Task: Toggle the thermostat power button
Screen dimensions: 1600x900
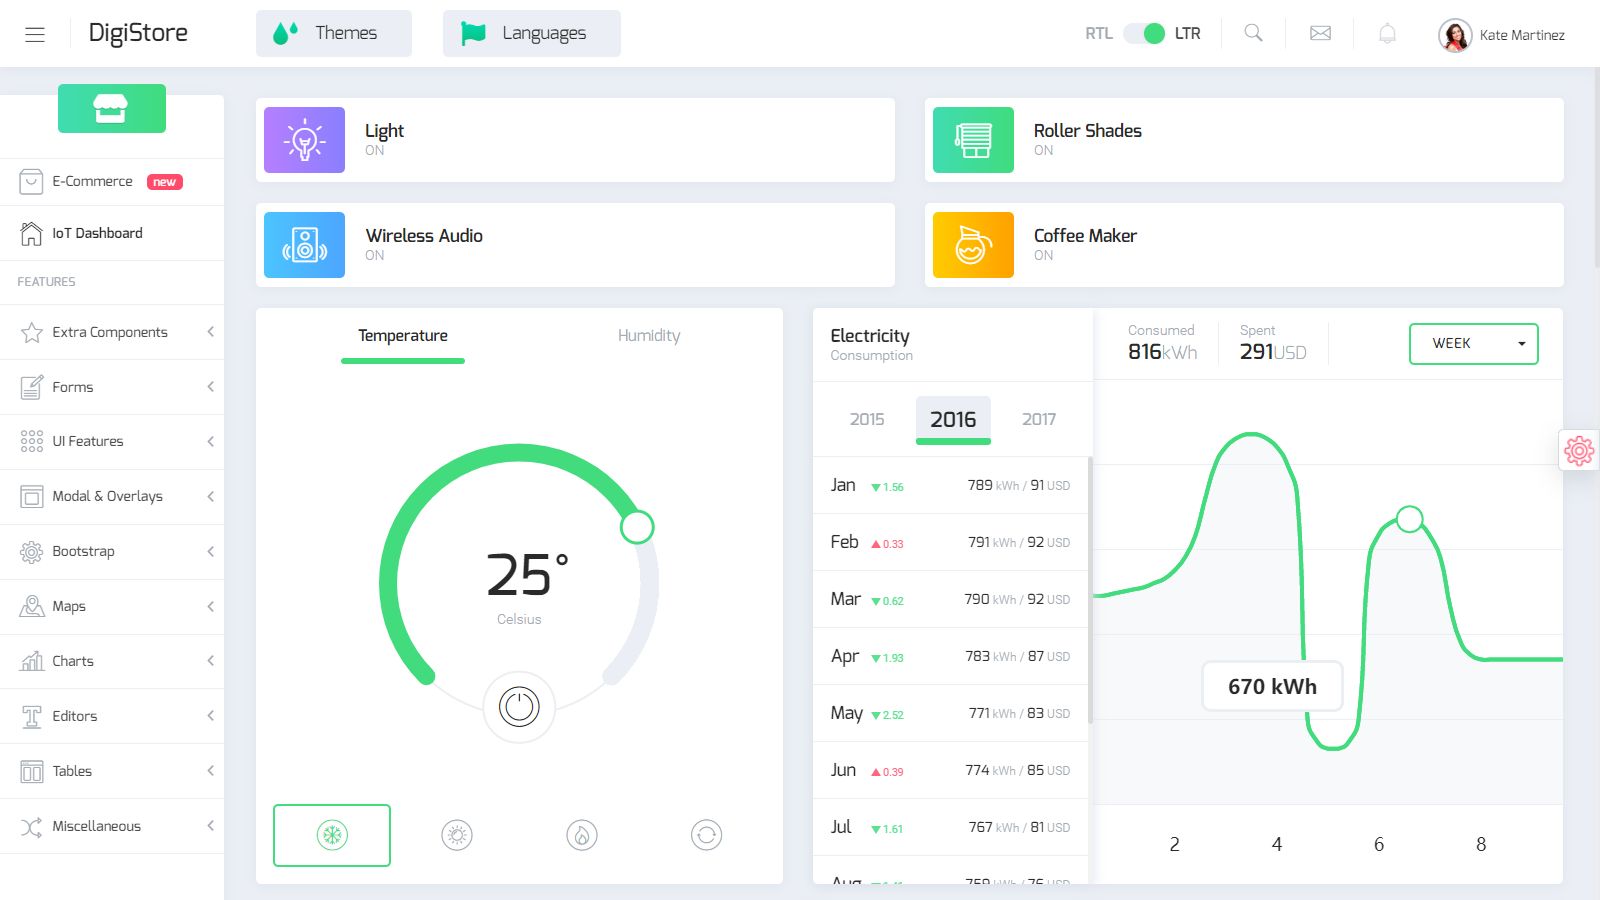Action: pyautogui.click(x=519, y=707)
